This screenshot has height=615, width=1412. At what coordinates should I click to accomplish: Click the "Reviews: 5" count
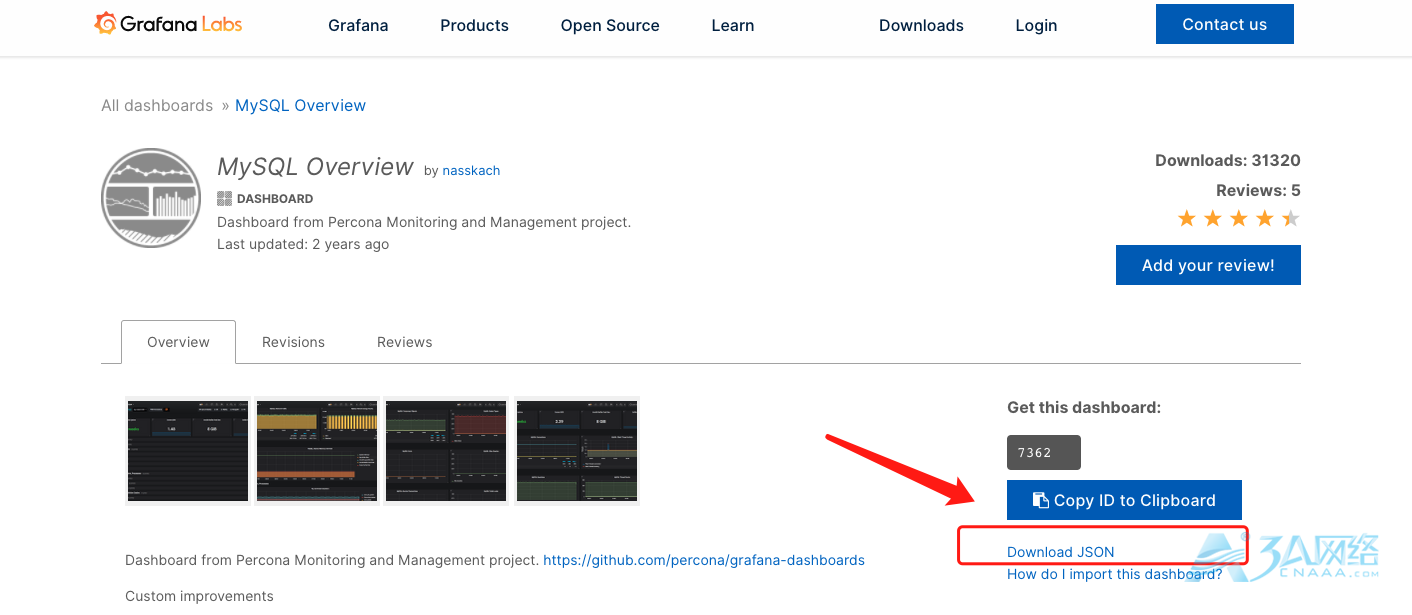click(x=1258, y=190)
